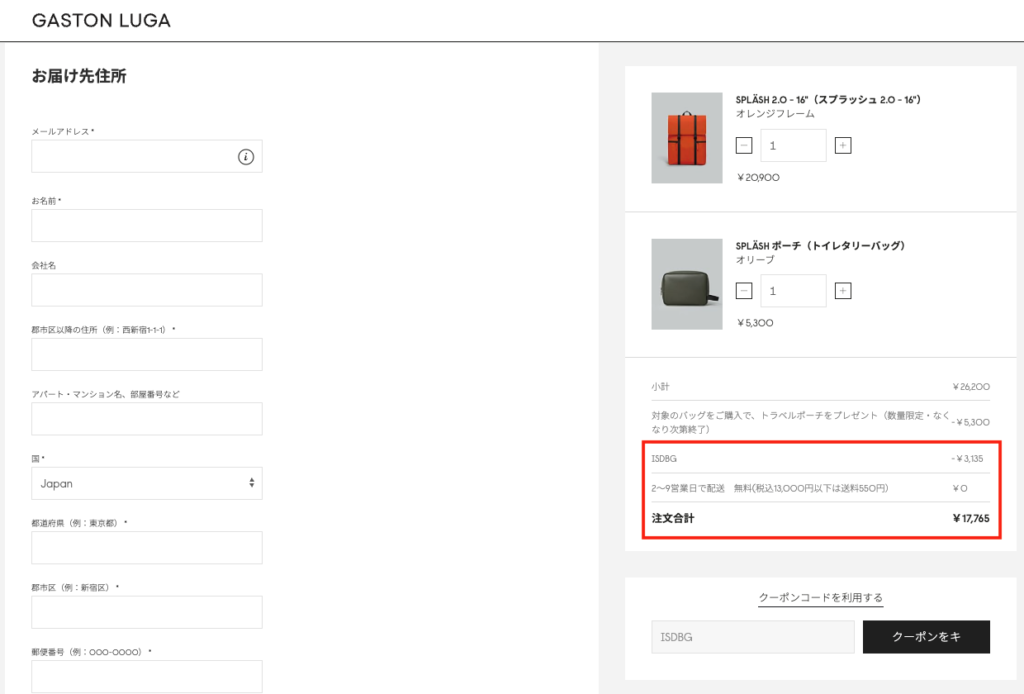
Task: Decrease quantity of orange SPLÄSH backpack
Action: pos(743,145)
